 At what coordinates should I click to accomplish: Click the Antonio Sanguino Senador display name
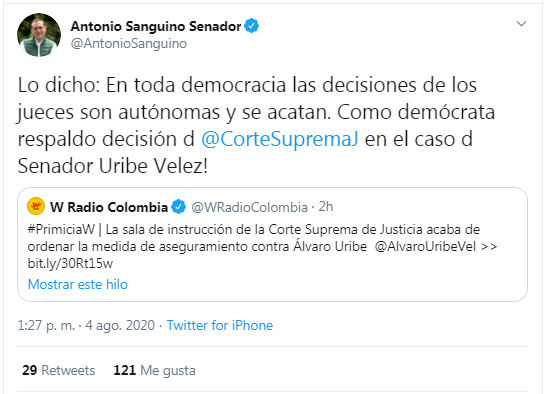coord(156,26)
